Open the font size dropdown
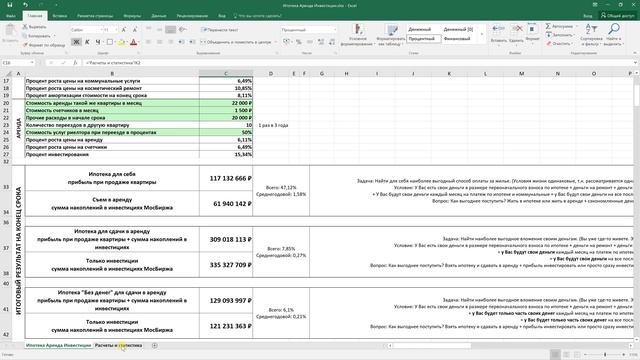Image resolution: width=640 pixels, height=360 pixels. pyautogui.click(x=116, y=30)
